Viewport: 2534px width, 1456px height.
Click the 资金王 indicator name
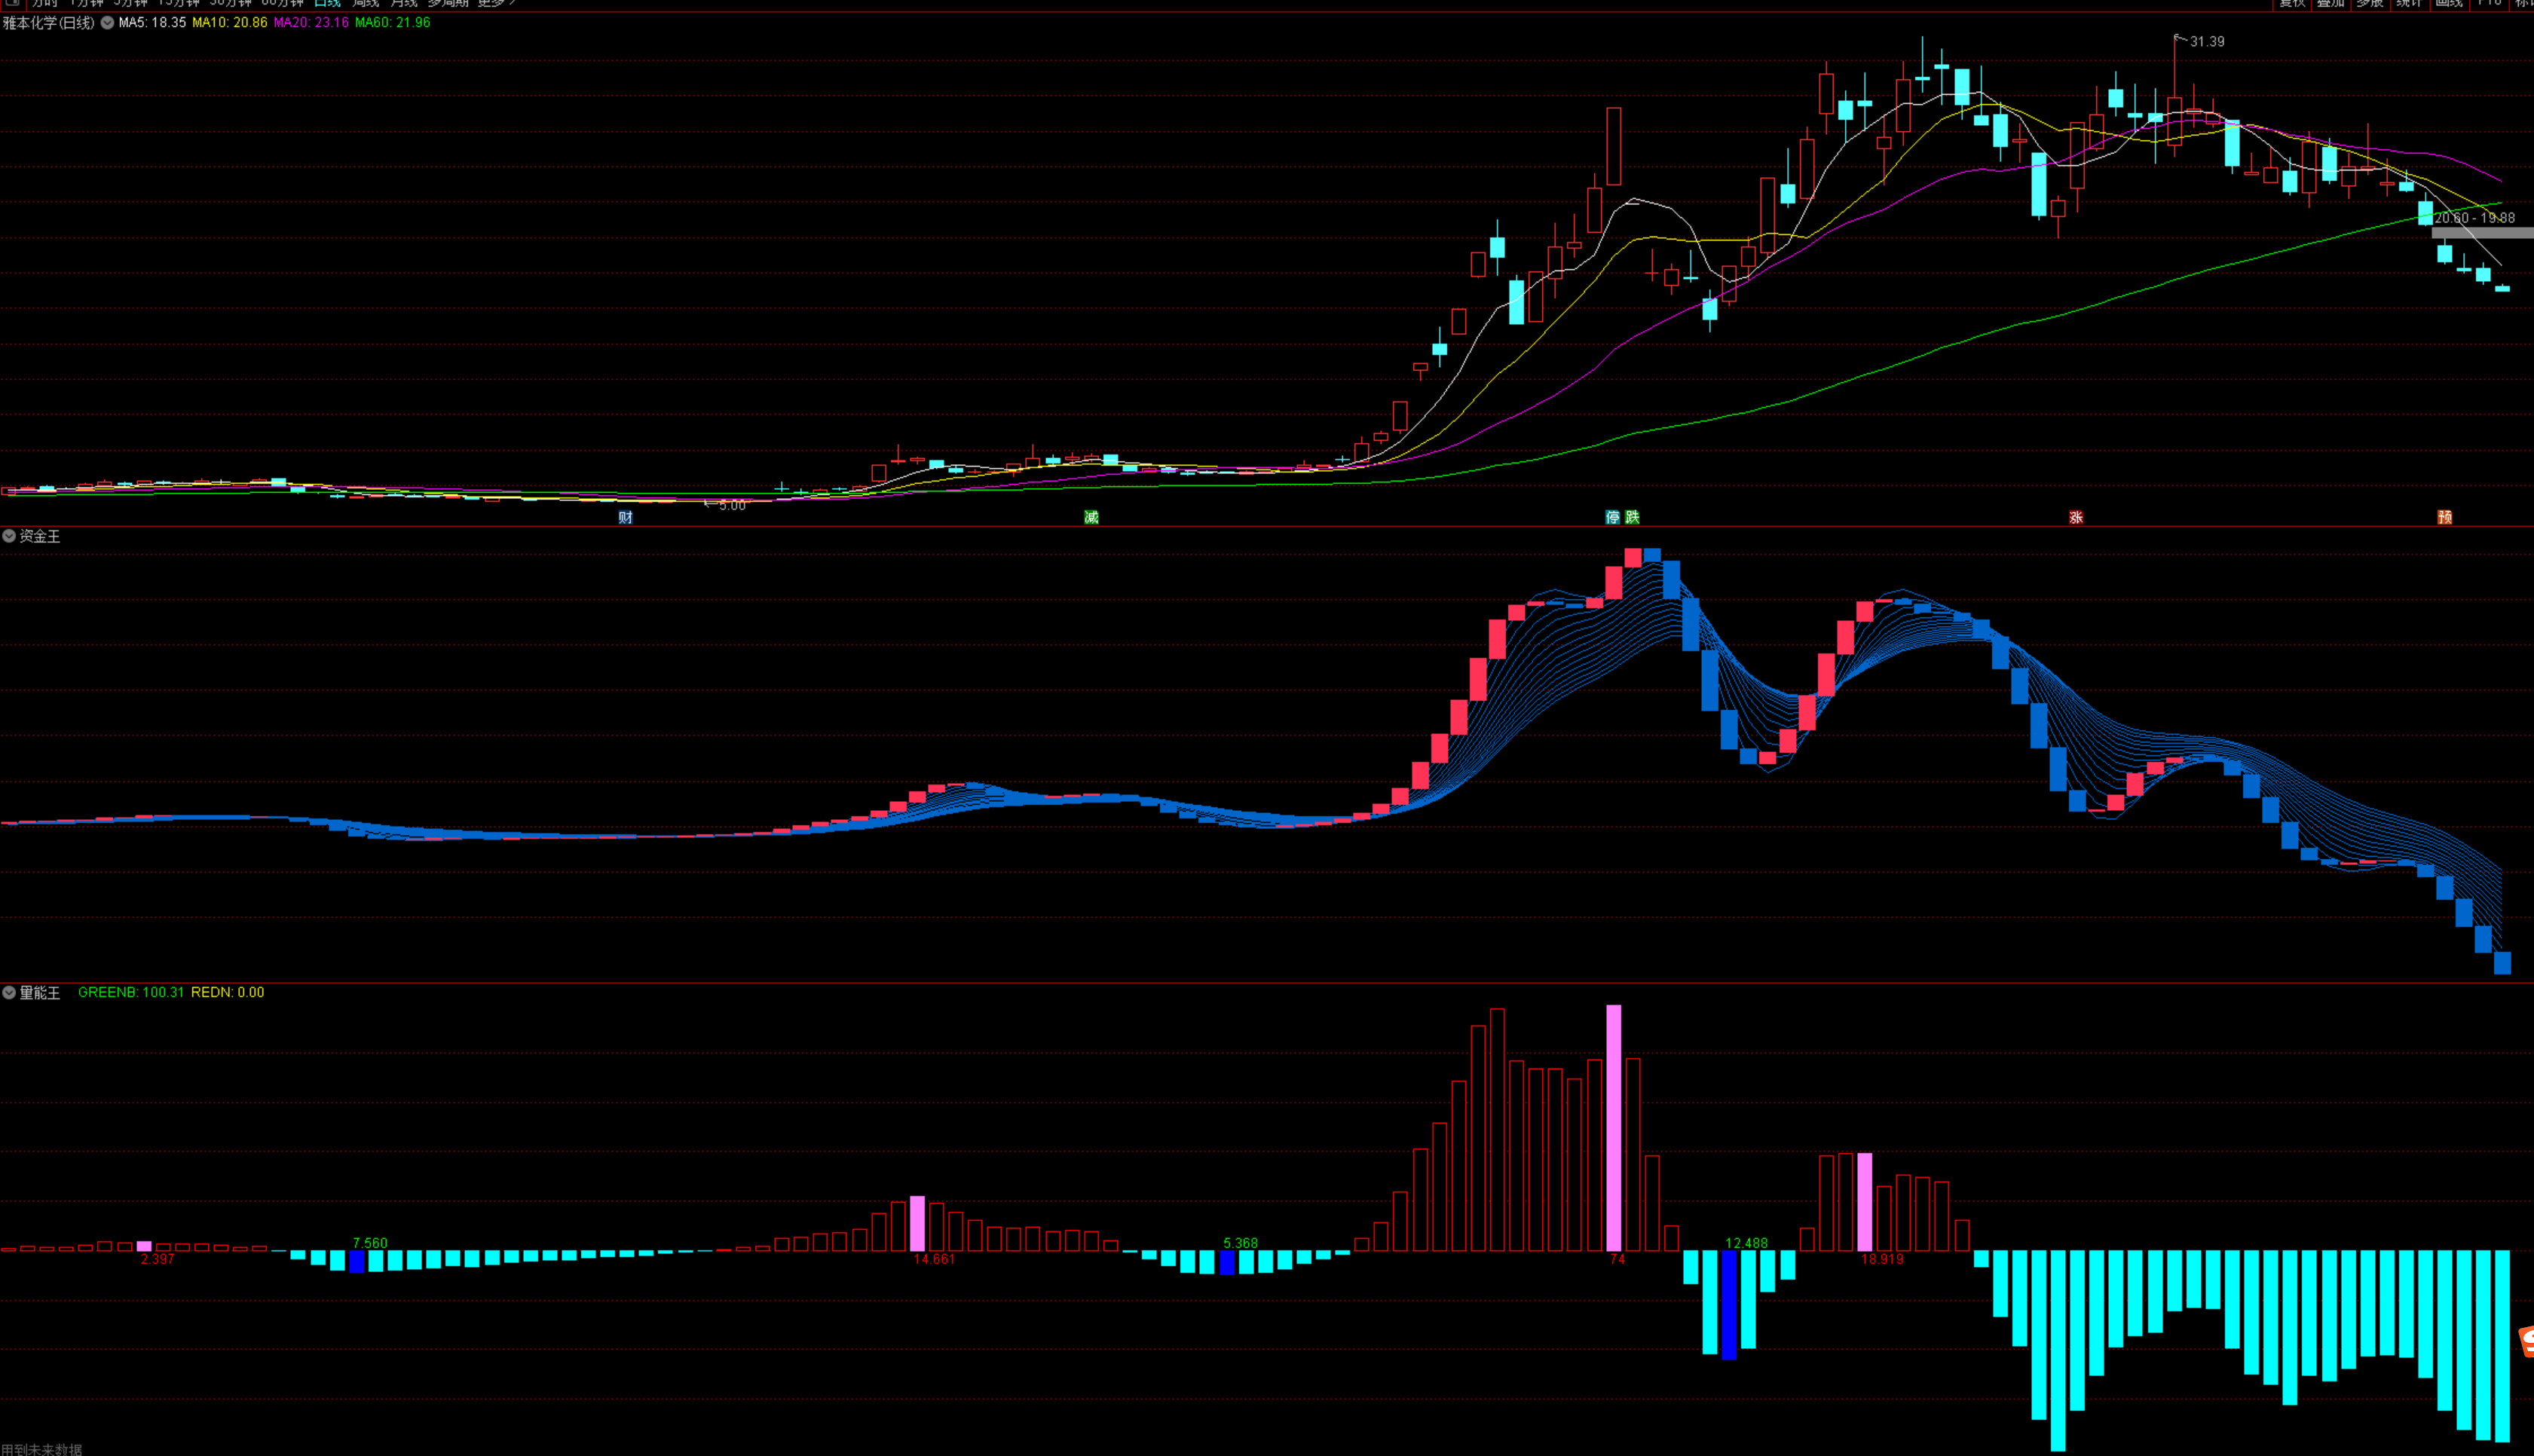coord(40,536)
